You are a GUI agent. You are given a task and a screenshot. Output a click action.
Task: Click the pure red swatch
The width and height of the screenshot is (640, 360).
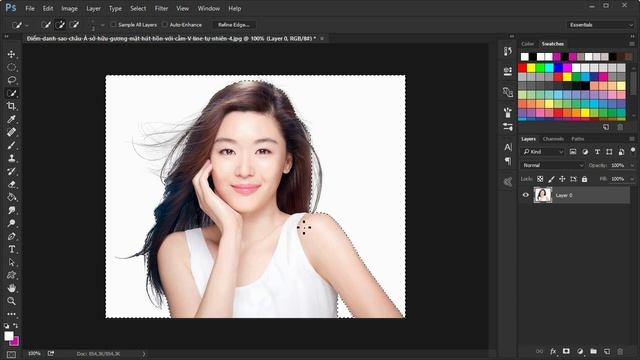pyautogui.click(x=522, y=68)
